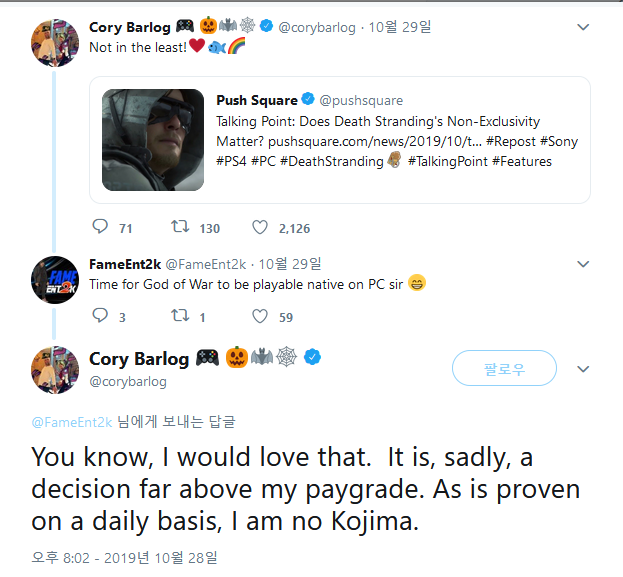Follow Cory Barlog with the 팔로우 button
This screenshot has width=623, height=577.
tap(504, 369)
